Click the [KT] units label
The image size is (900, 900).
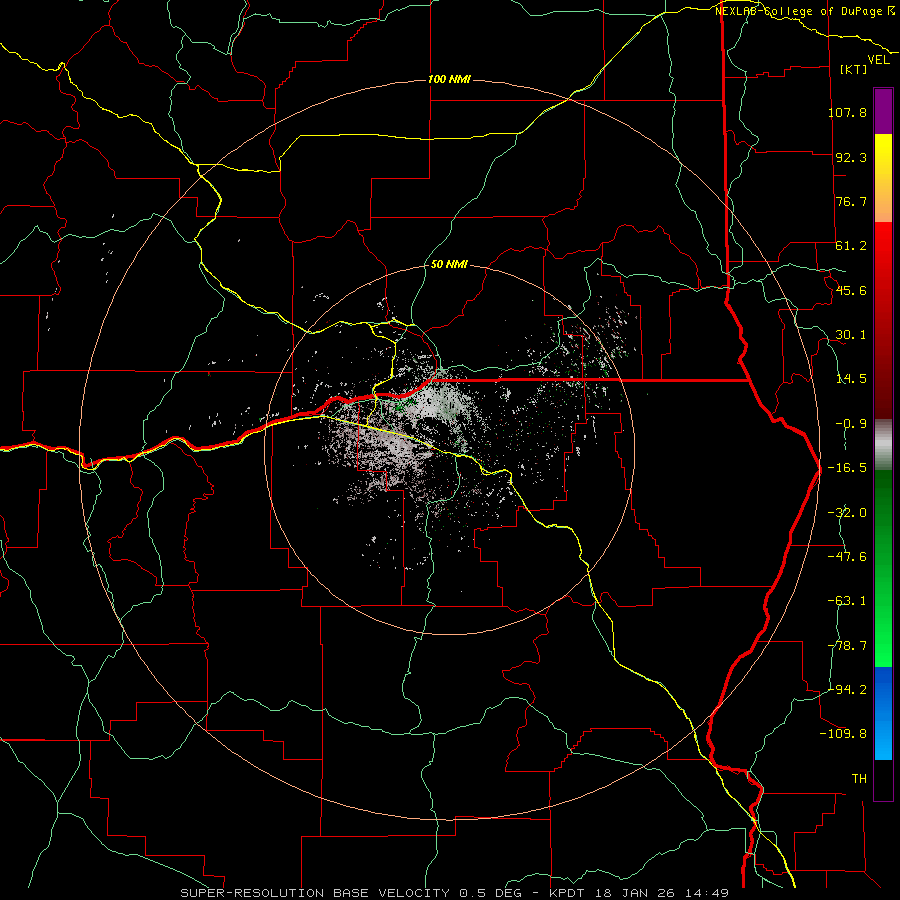[x=853, y=69]
